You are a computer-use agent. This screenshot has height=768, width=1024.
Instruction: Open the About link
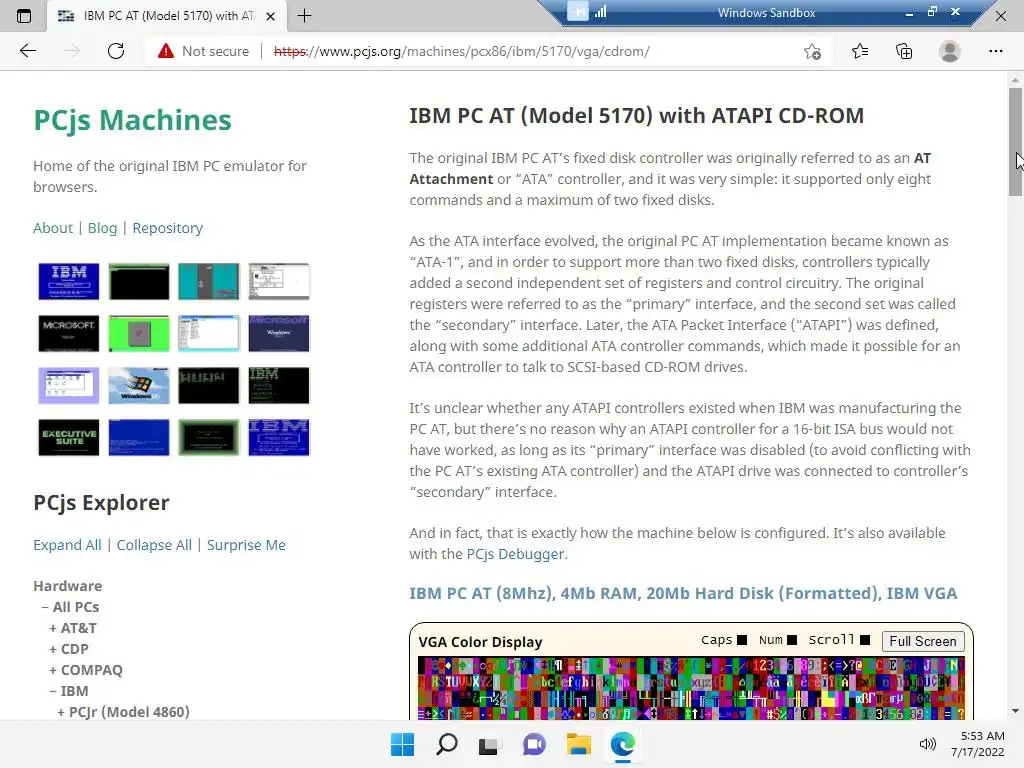click(x=53, y=228)
